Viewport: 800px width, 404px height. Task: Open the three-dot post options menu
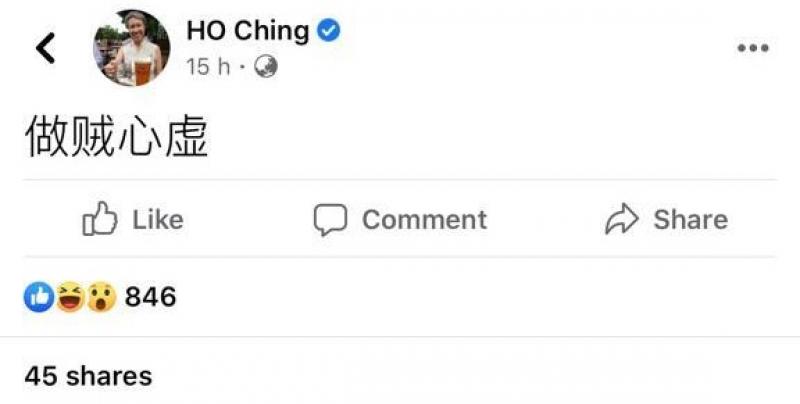(752, 48)
